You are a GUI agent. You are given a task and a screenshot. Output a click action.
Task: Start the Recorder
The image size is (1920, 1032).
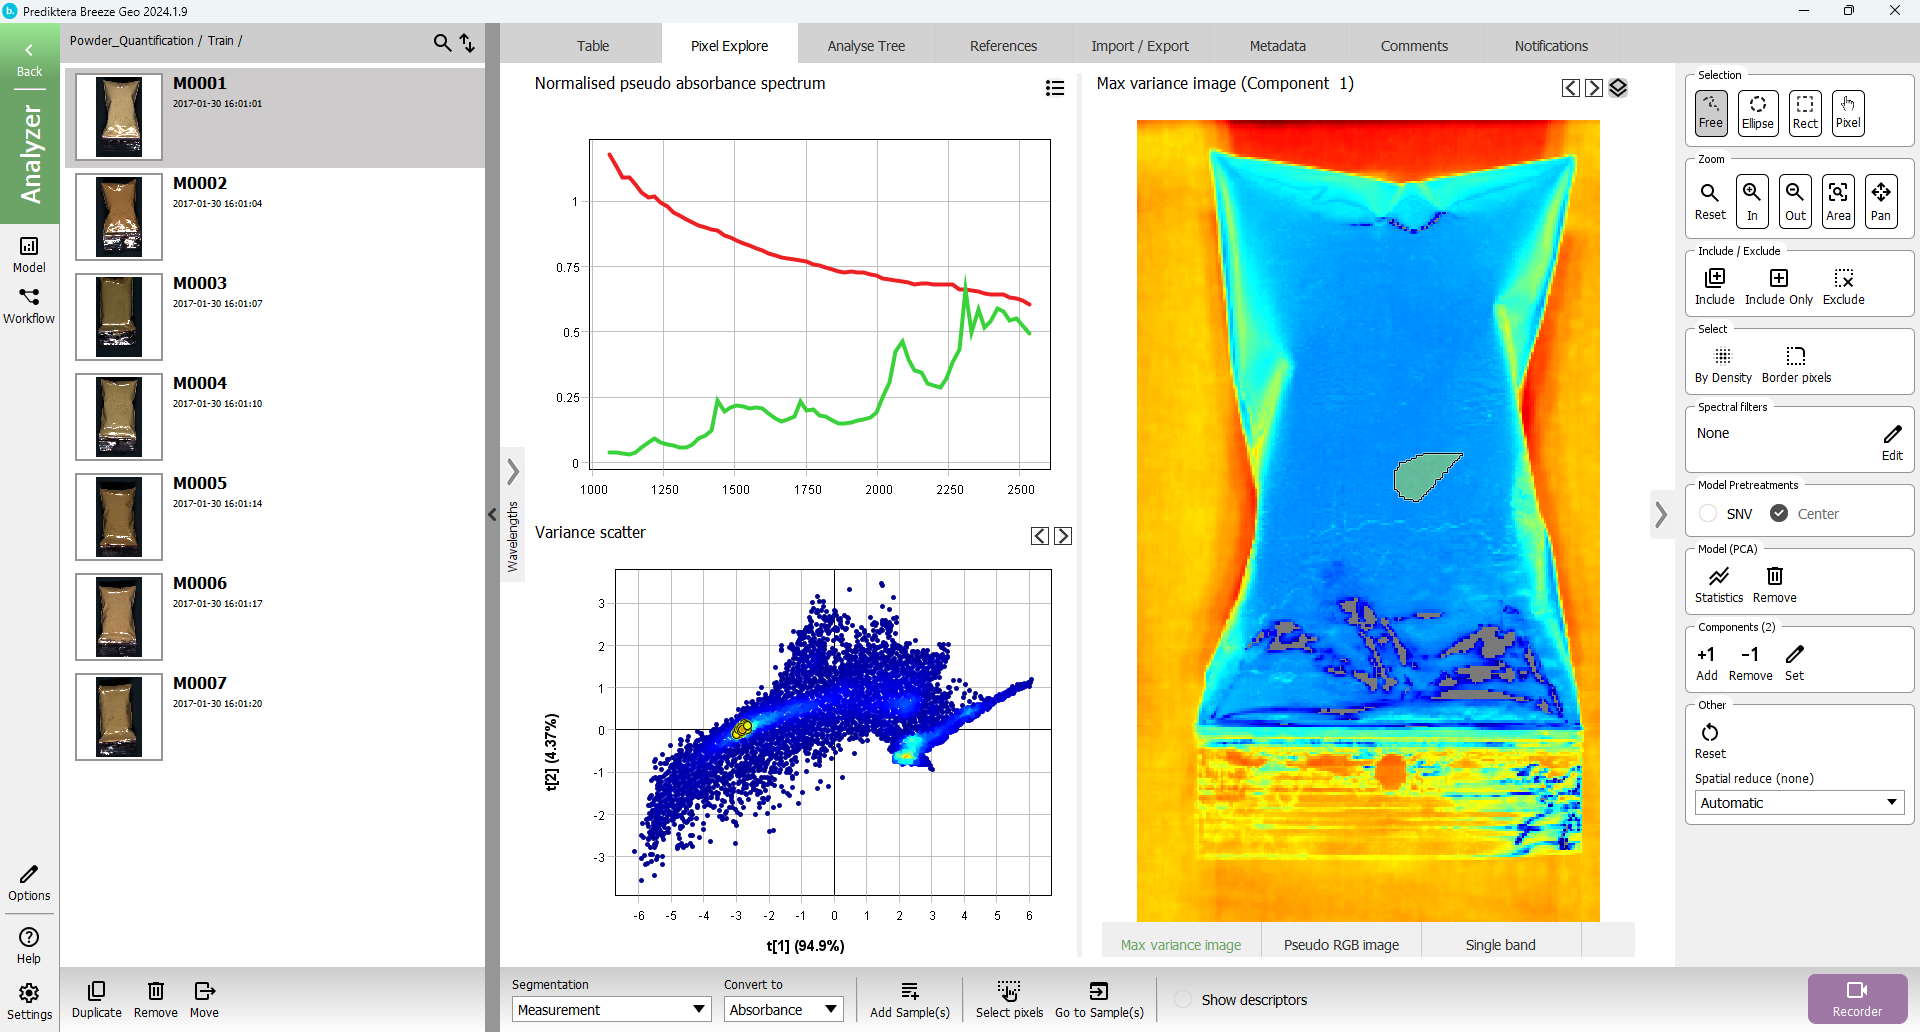(1857, 998)
